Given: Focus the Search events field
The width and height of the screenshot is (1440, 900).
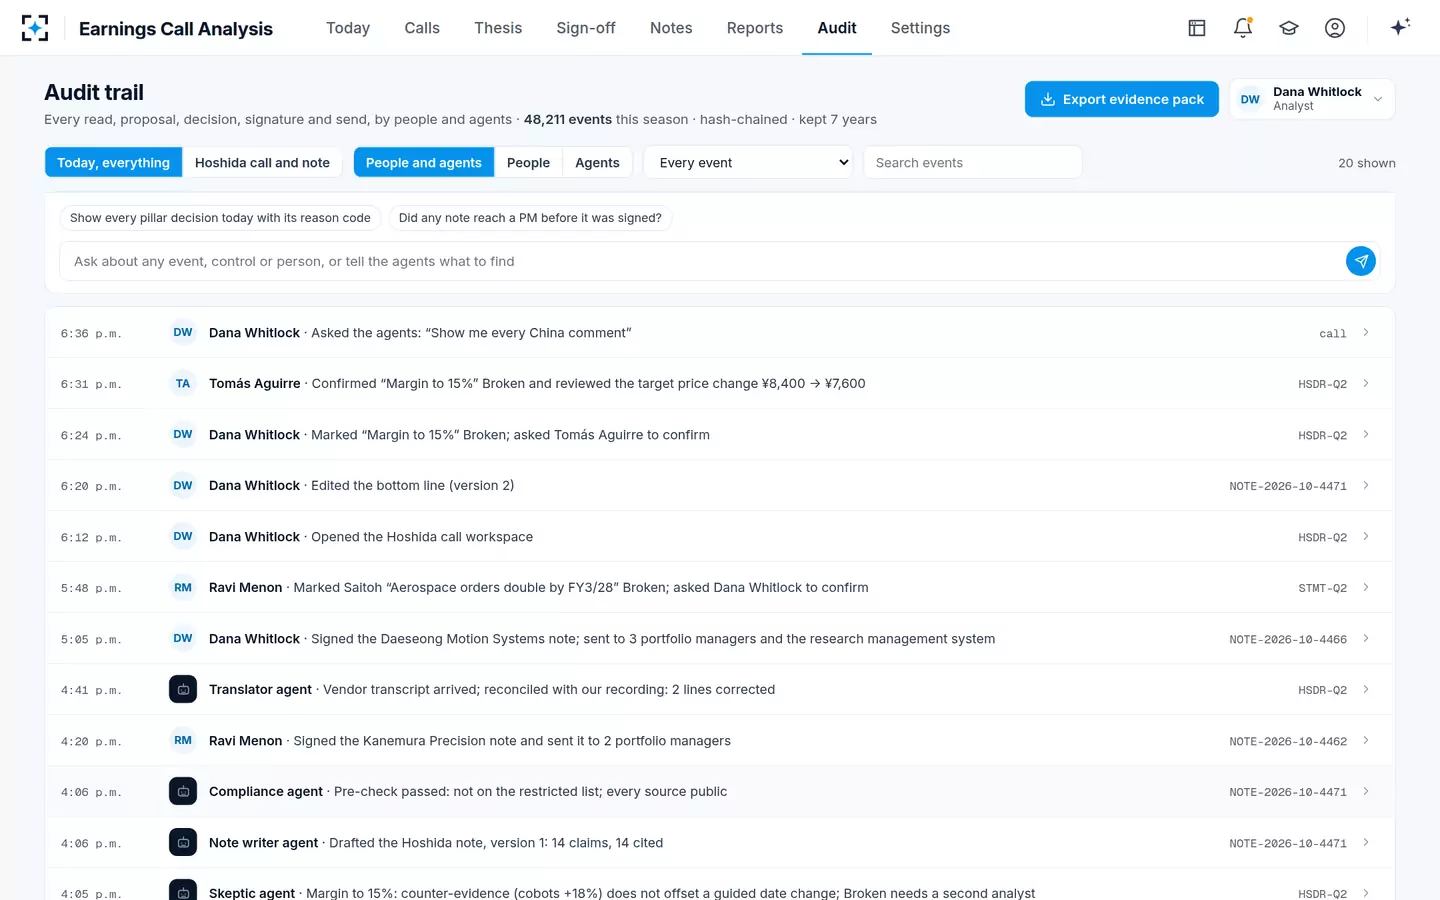Looking at the screenshot, I should pos(972,162).
